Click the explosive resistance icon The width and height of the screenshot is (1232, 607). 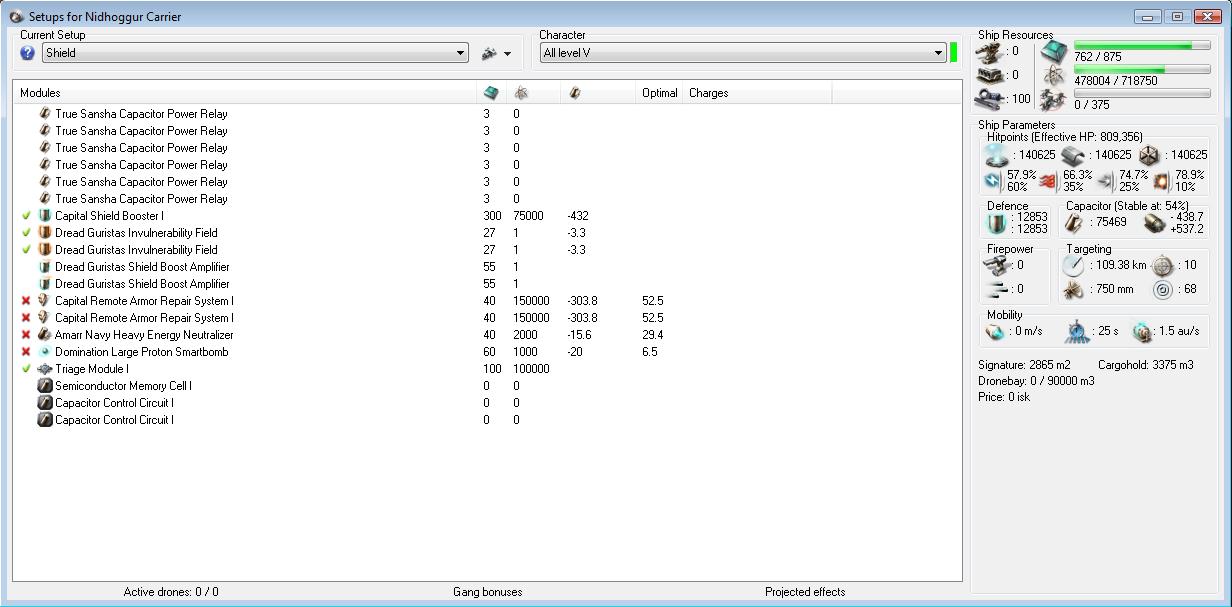[x=1161, y=181]
